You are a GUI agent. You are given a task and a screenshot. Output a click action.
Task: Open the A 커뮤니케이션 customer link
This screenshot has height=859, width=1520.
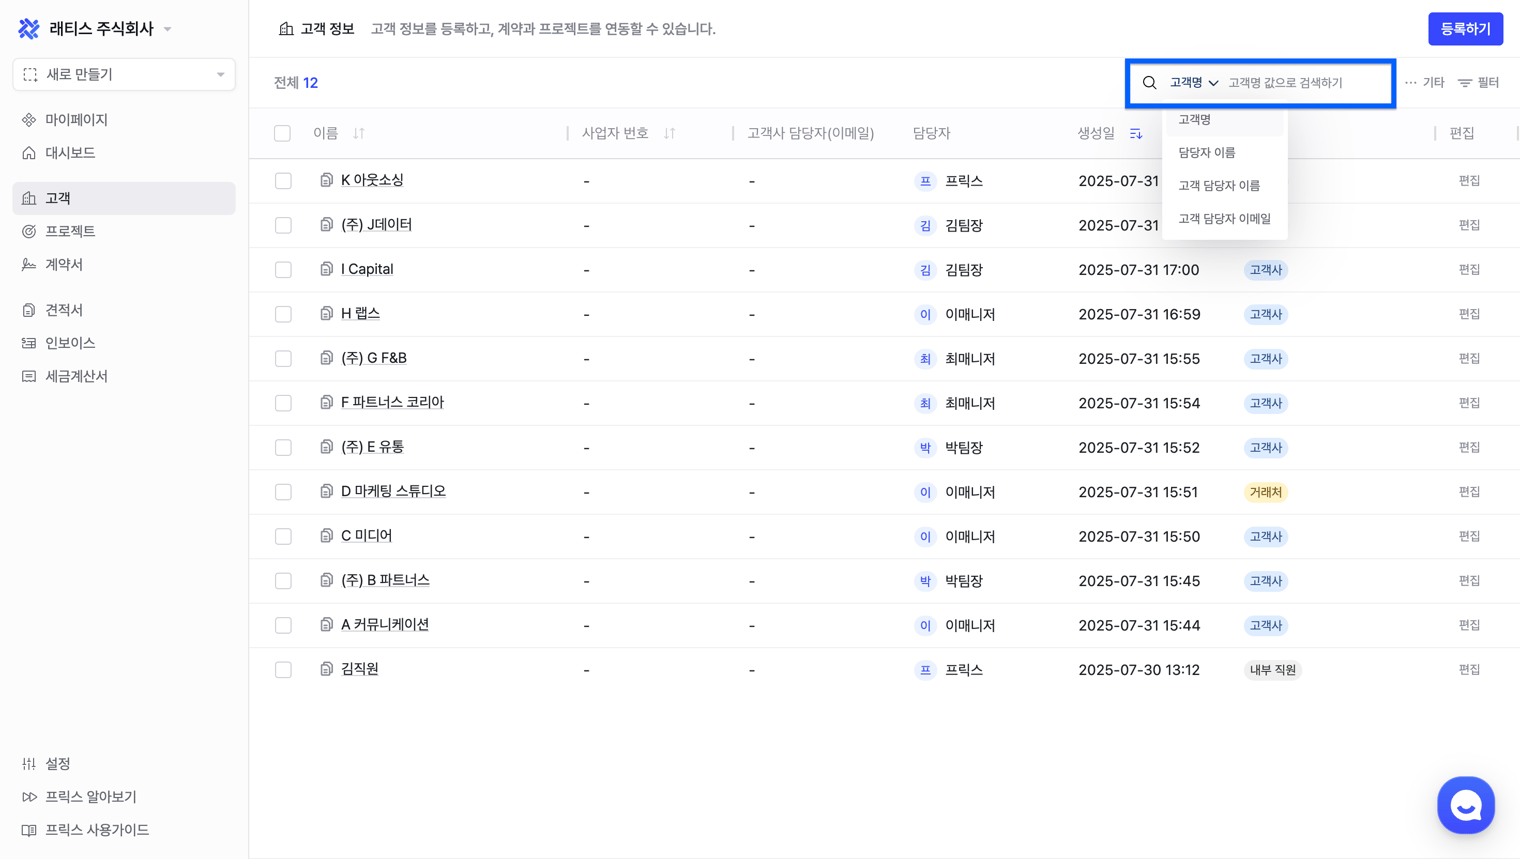click(x=385, y=625)
